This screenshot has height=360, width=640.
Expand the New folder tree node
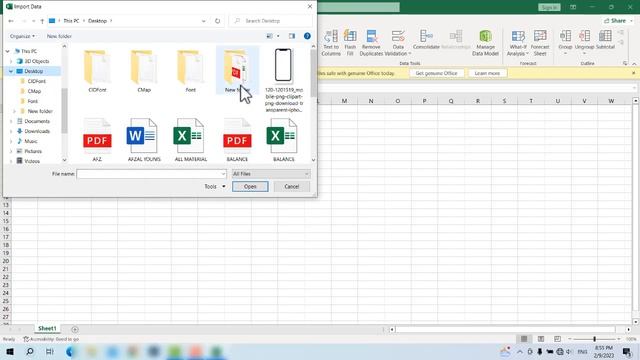[x=15, y=111]
